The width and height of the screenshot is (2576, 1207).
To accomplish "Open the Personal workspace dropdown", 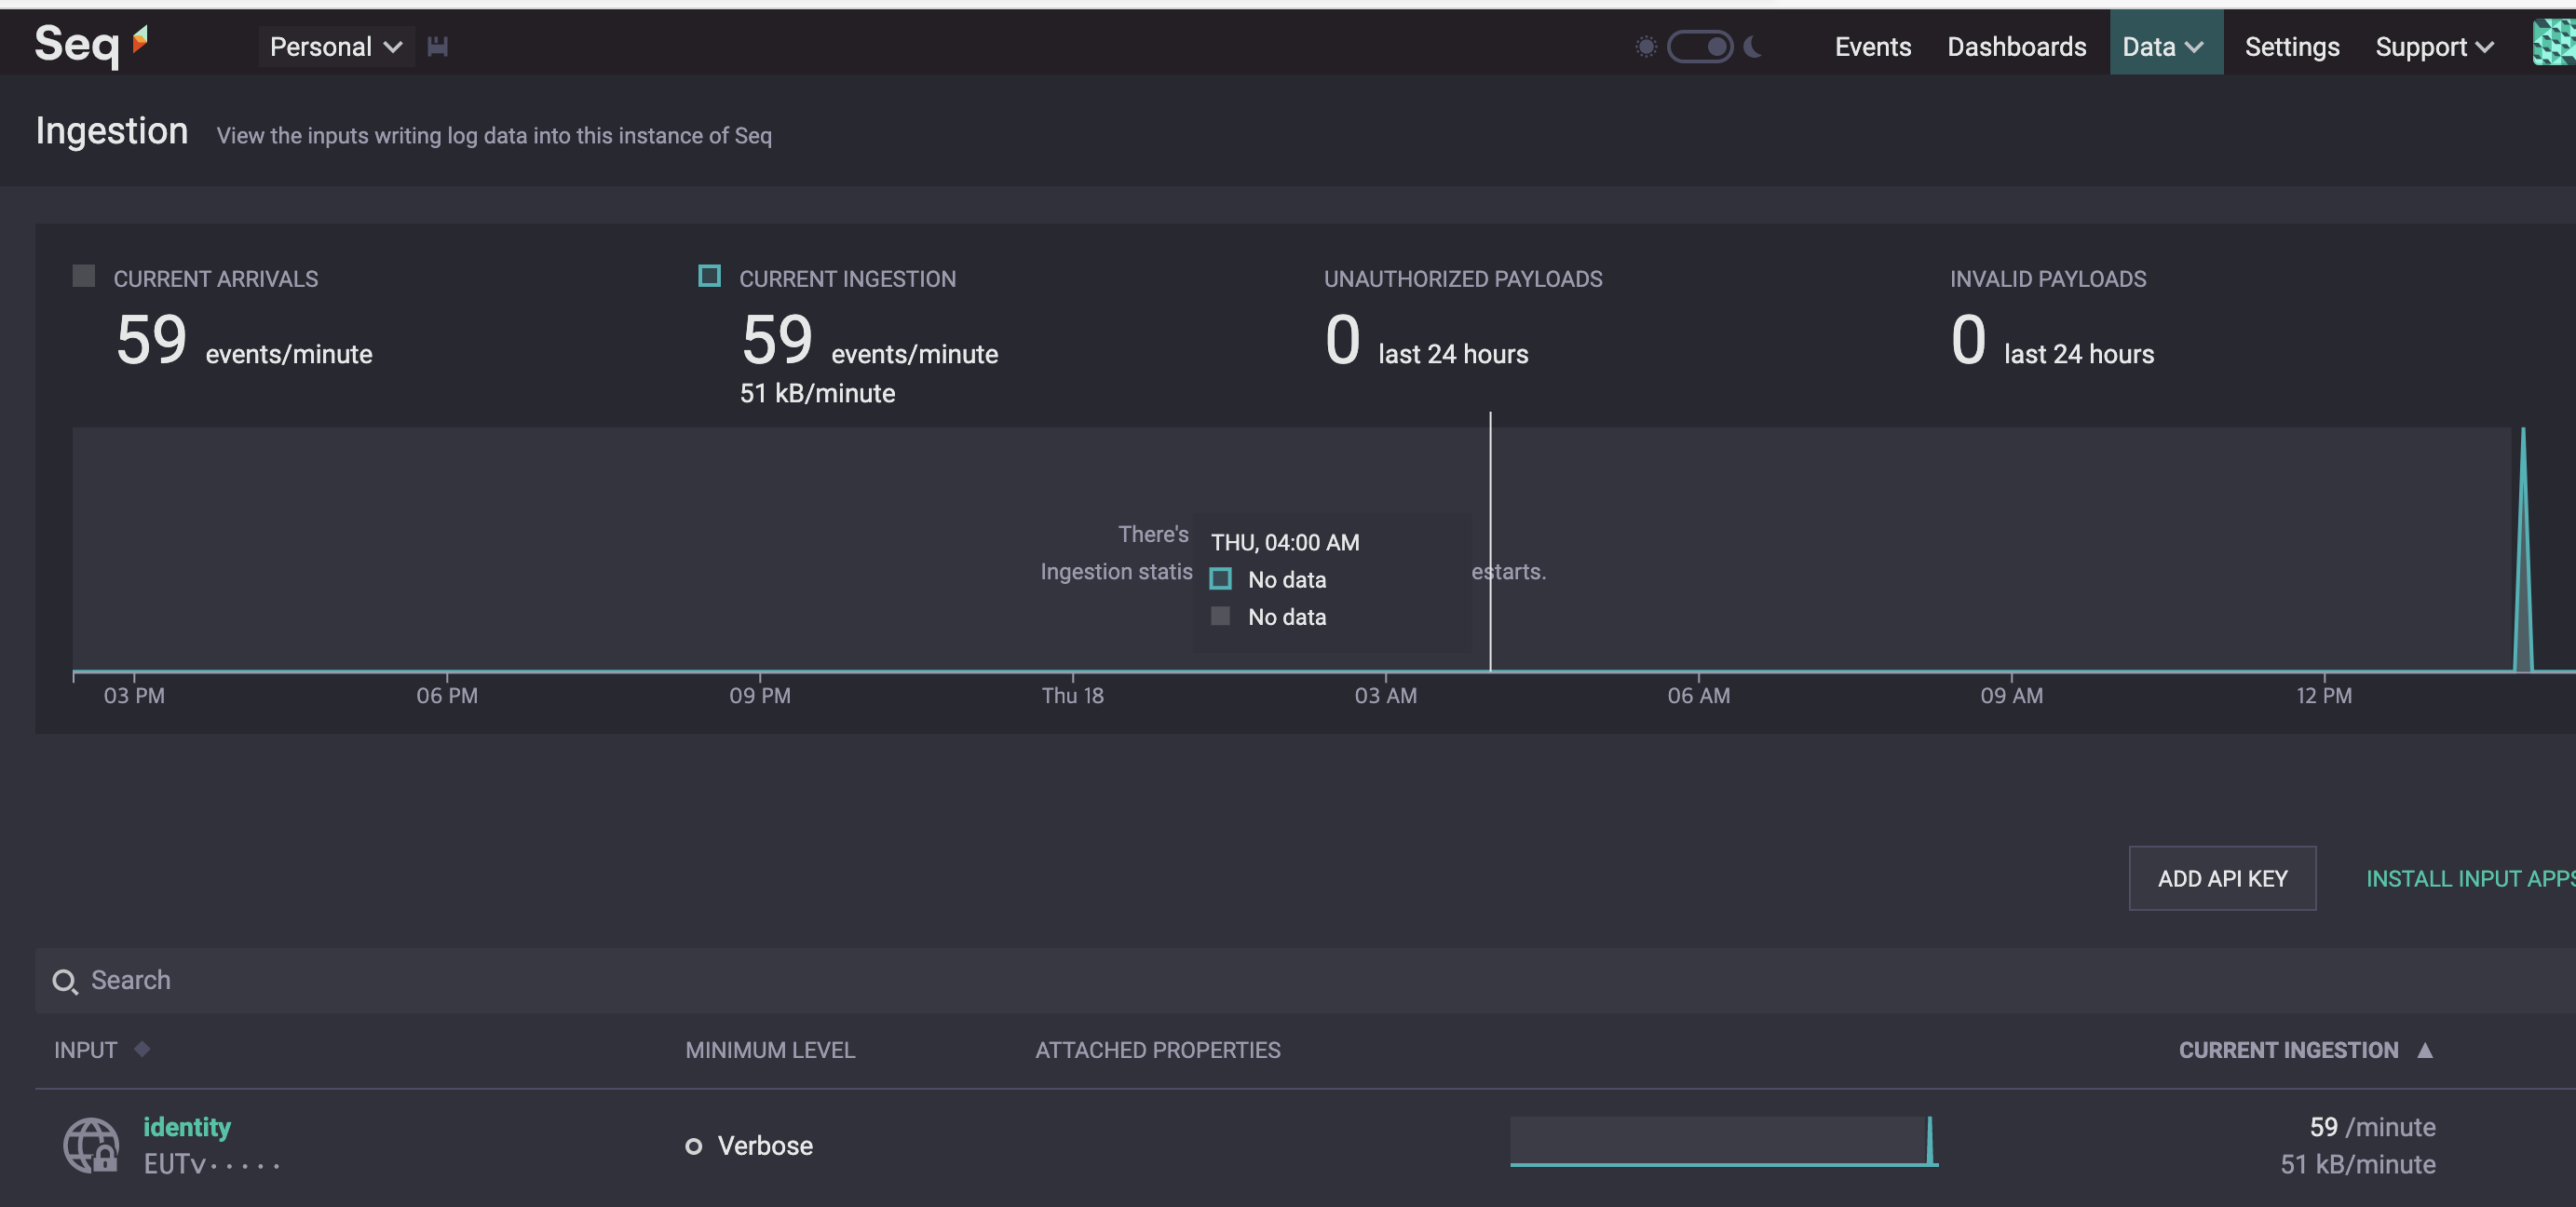I will (336, 46).
